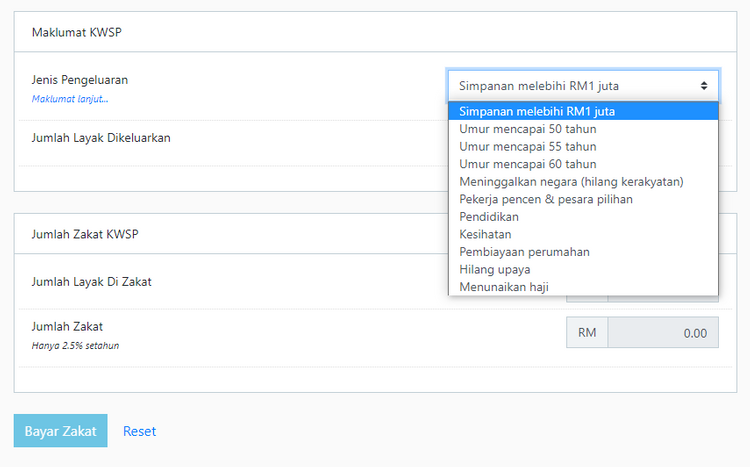Select 'Simpanan melebihi RM1 juta' option
The width and height of the screenshot is (750, 467).
[x=583, y=111]
